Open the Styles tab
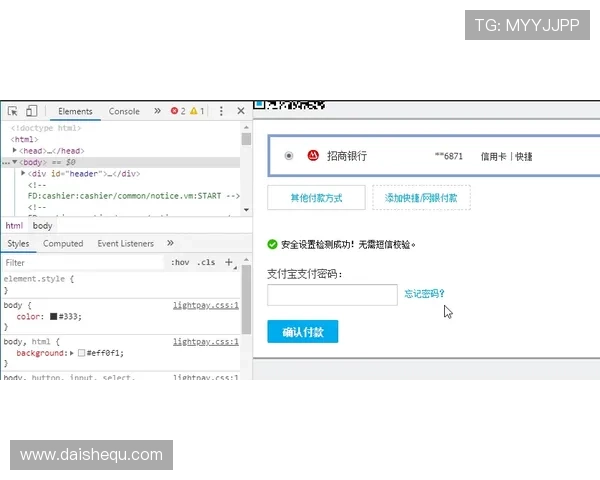The height and width of the screenshot is (480, 600). pos(18,244)
